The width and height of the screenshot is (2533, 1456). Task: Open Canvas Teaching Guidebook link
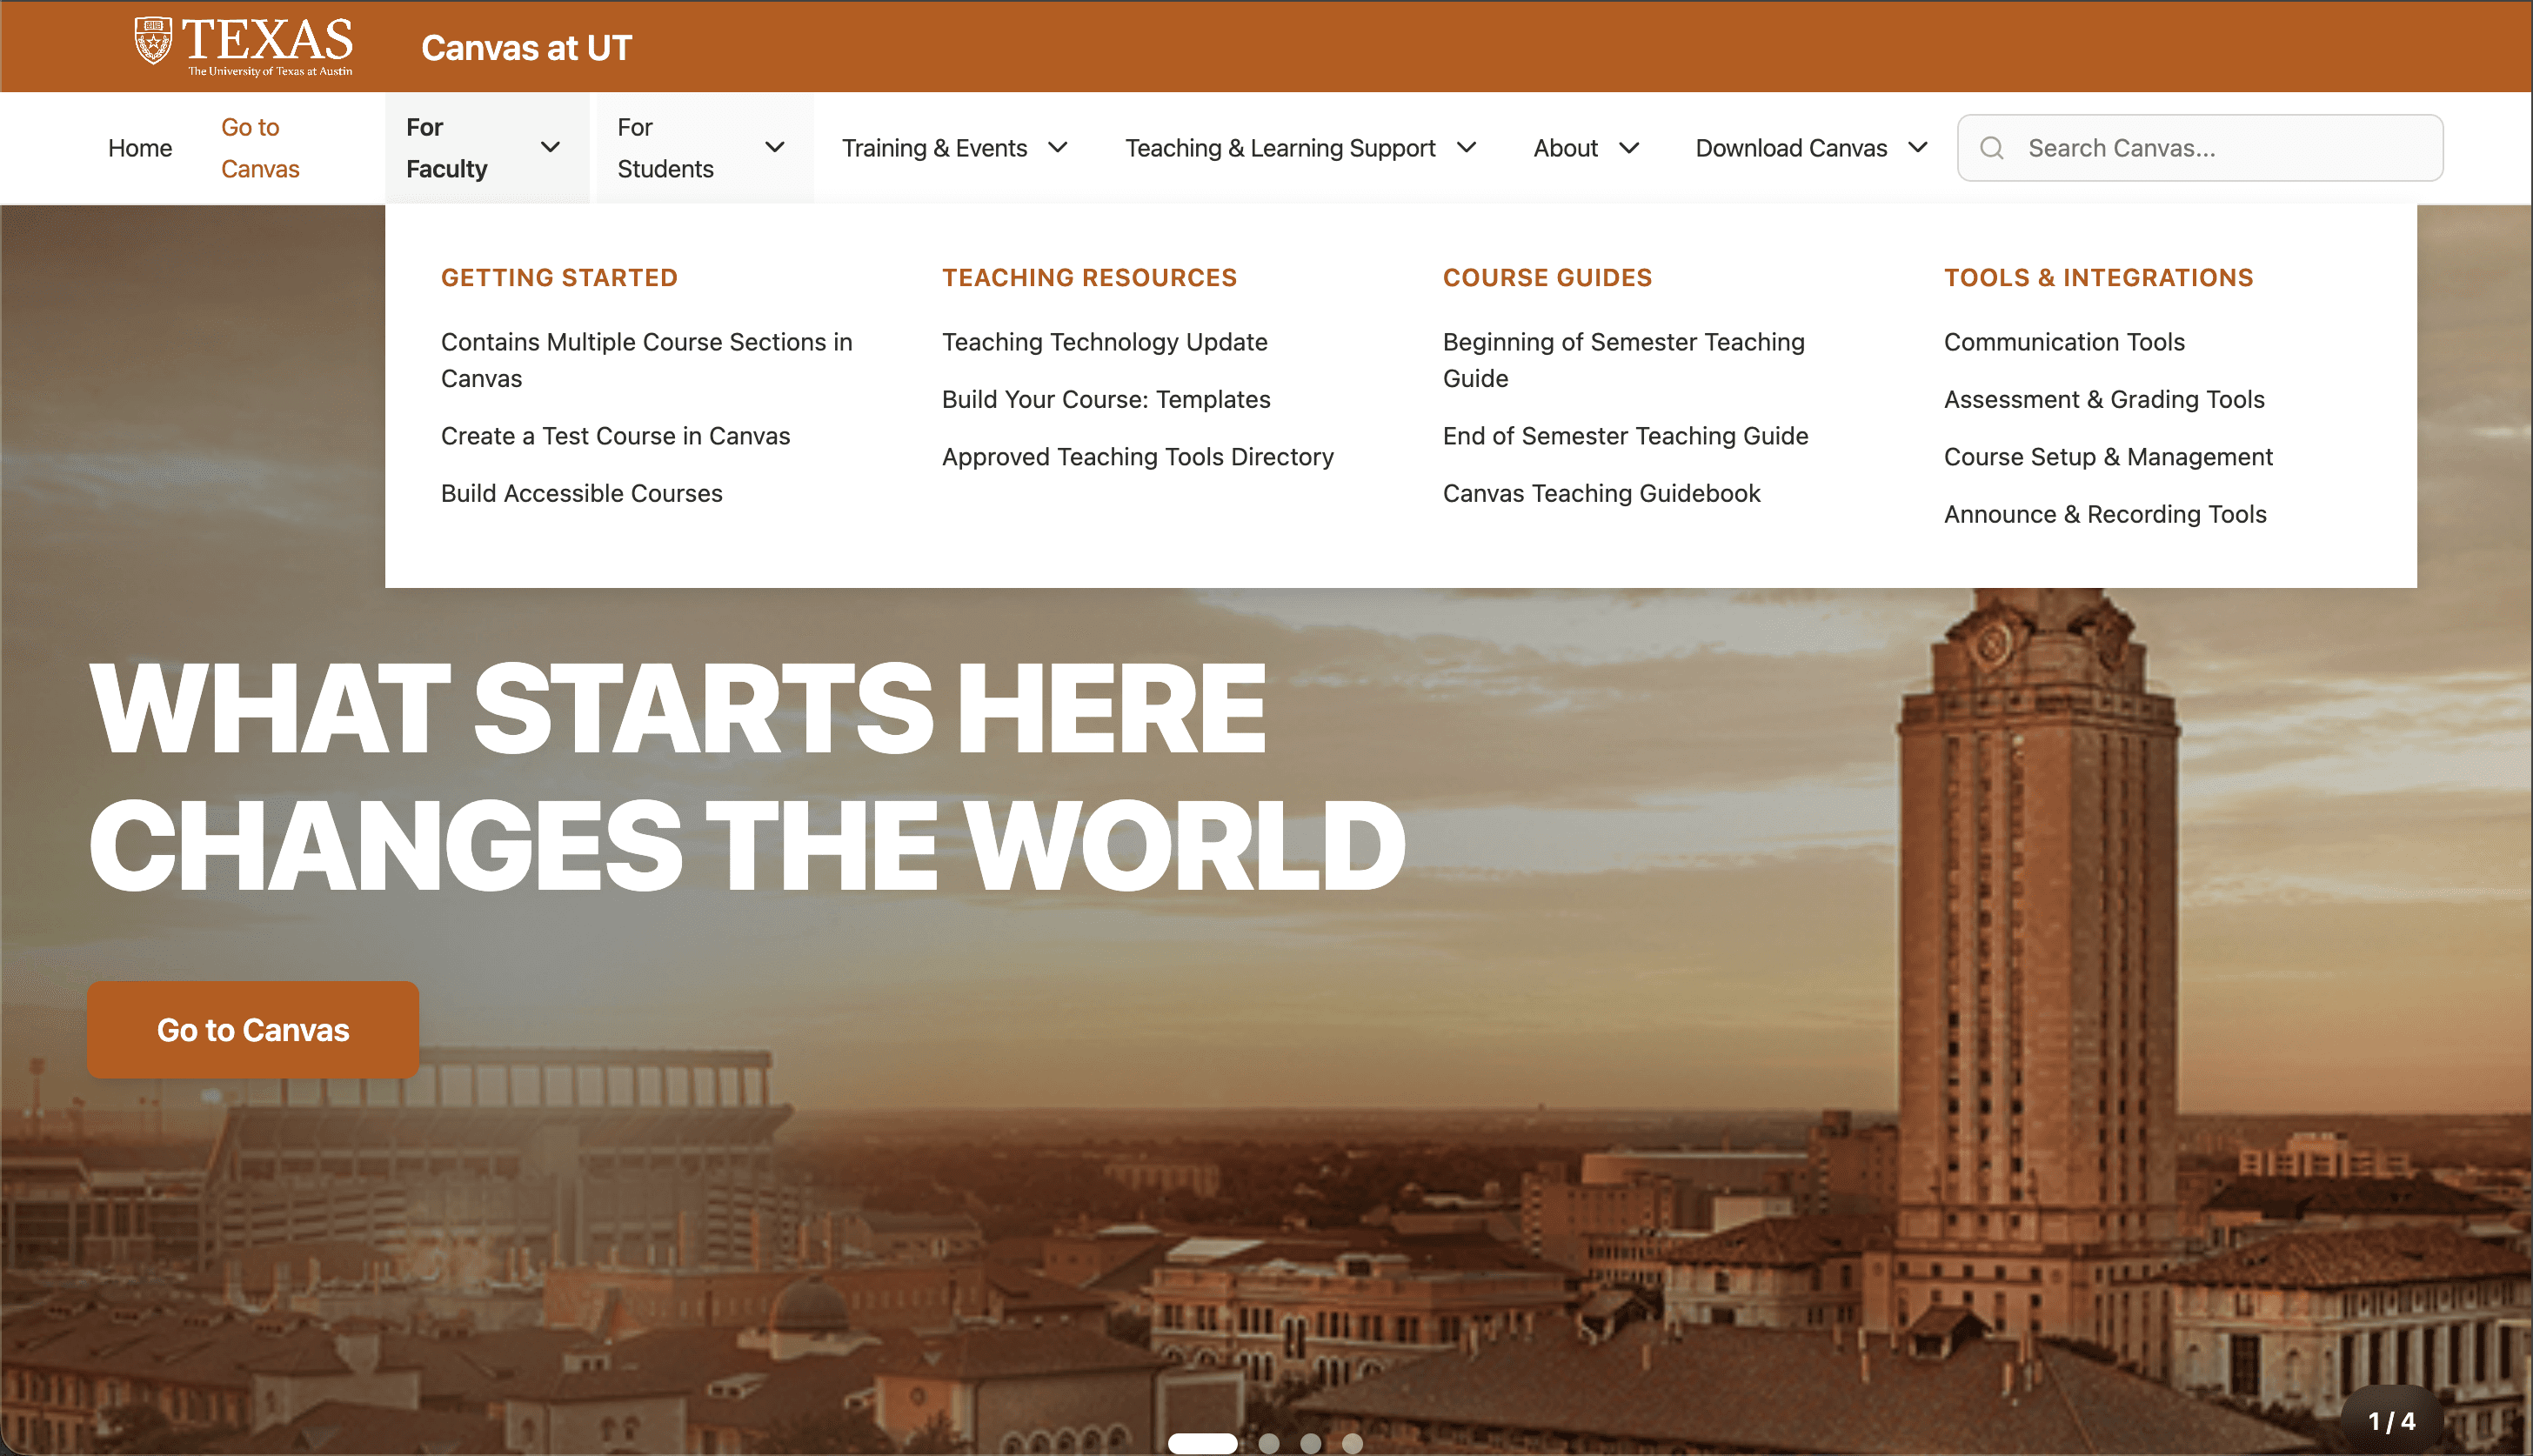1600,493
